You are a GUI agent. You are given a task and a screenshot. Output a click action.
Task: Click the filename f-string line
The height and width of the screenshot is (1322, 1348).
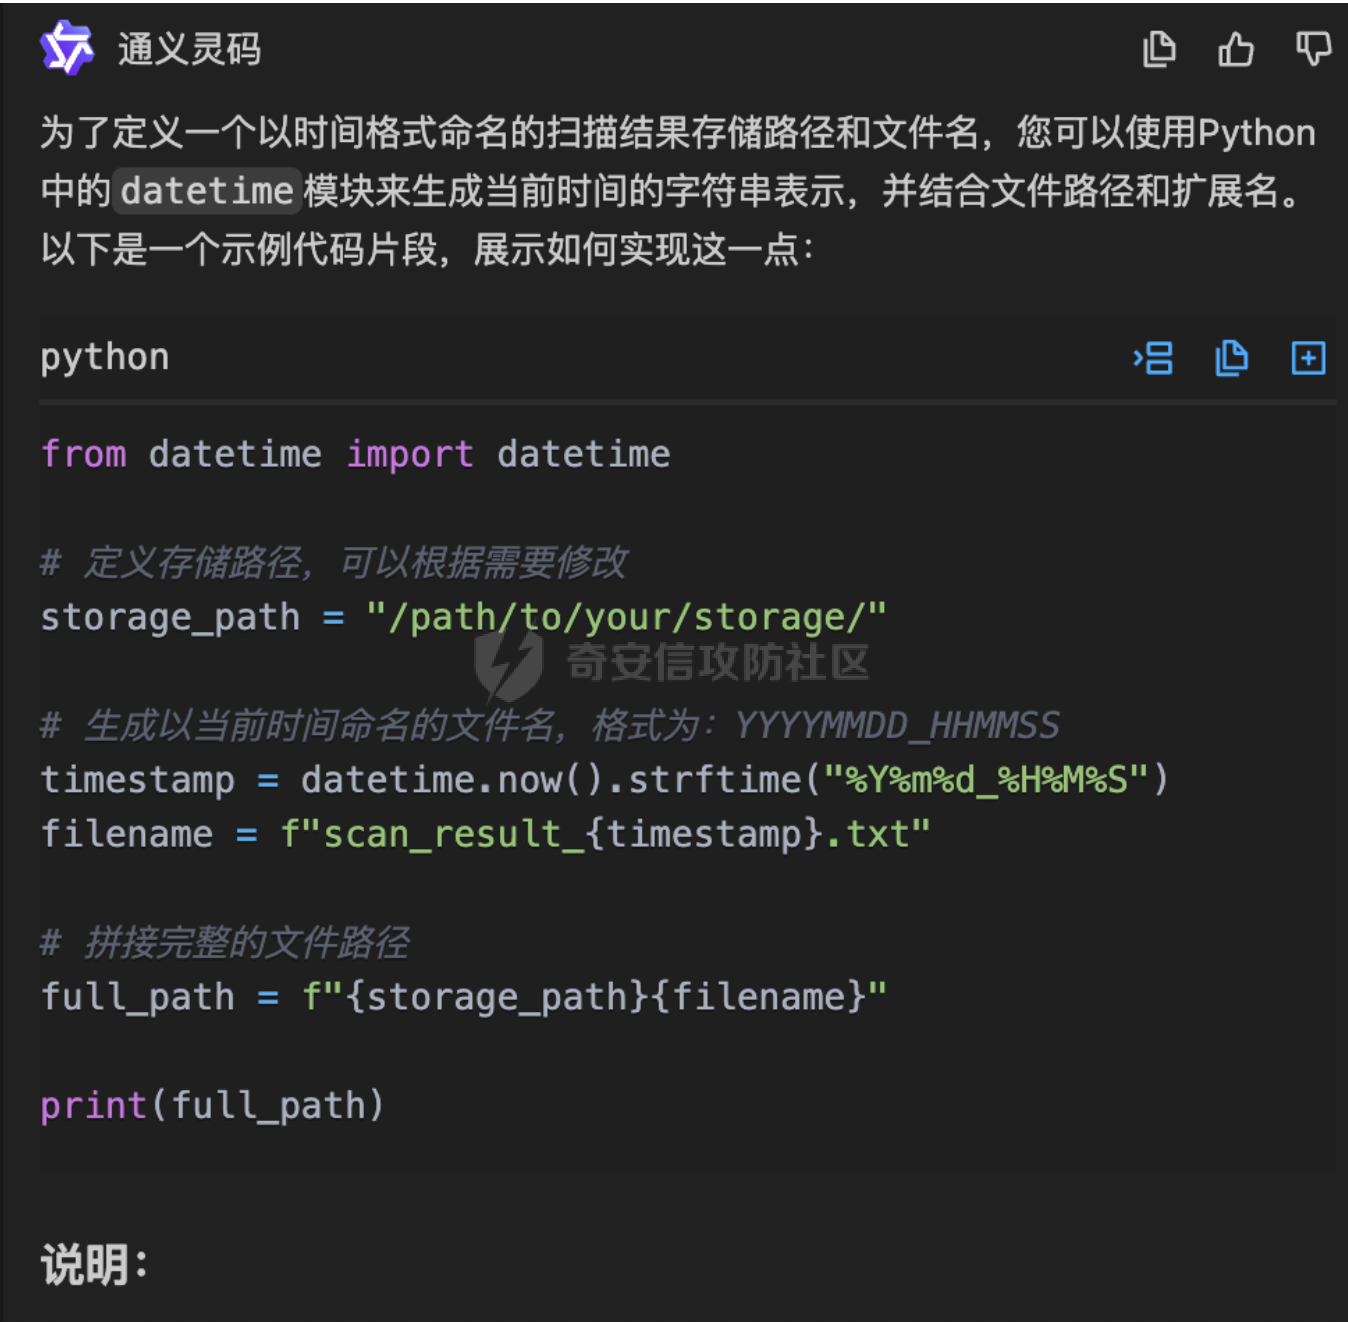[x=485, y=833]
